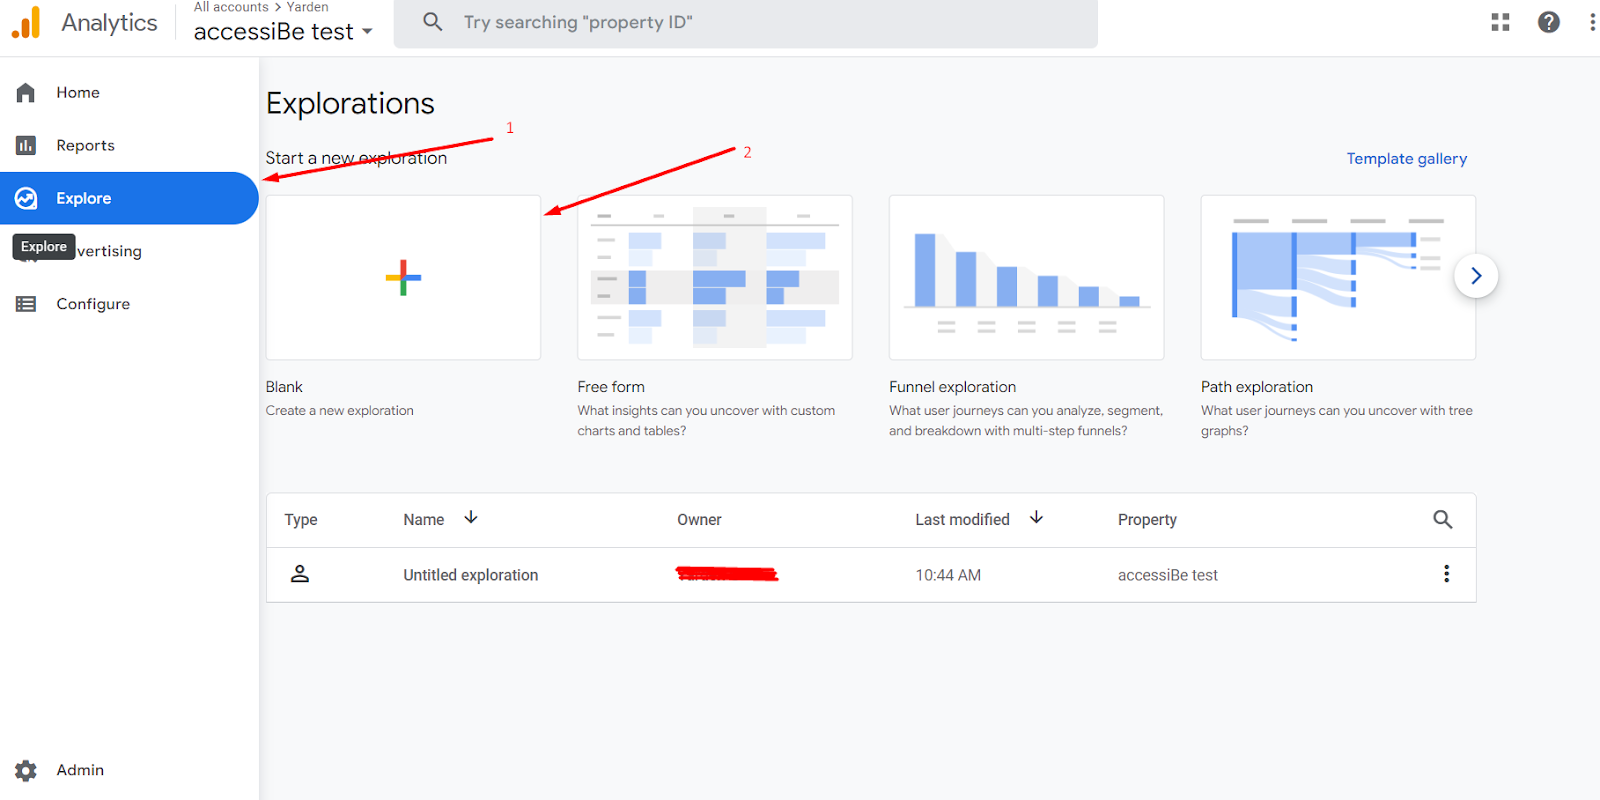Click the search icon in exploration table

coord(1442,519)
